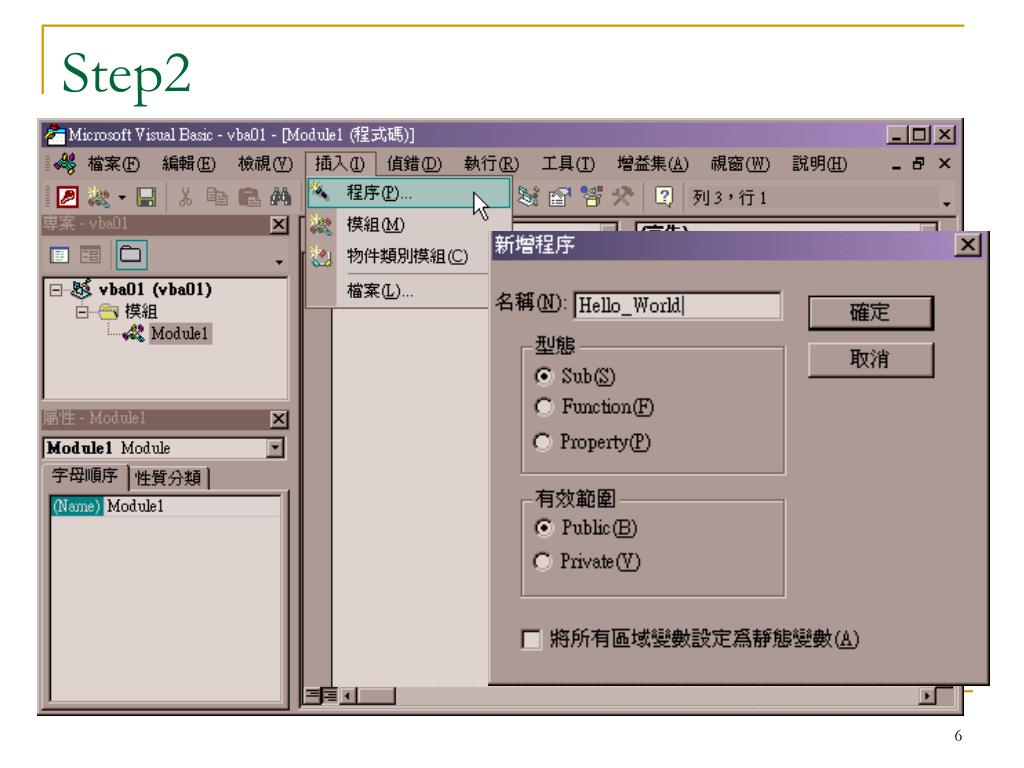This screenshot has width=1024, height=768.
Task: Click the Visual Basic icon left of 檔案 menu
Action: tap(65, 163)
